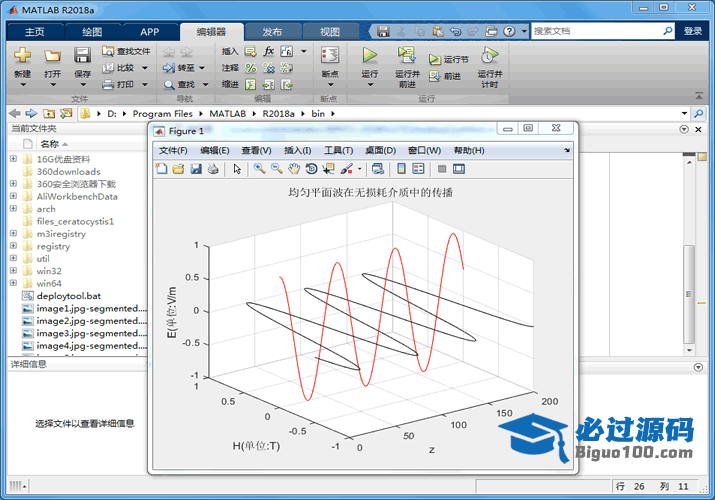
Task: Run the script with green Run arrow
Action: pos(369,56)
